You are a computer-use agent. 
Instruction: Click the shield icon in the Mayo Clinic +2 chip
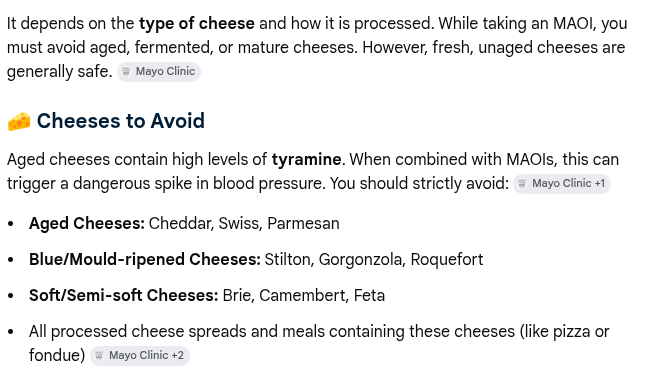(99, 356)
